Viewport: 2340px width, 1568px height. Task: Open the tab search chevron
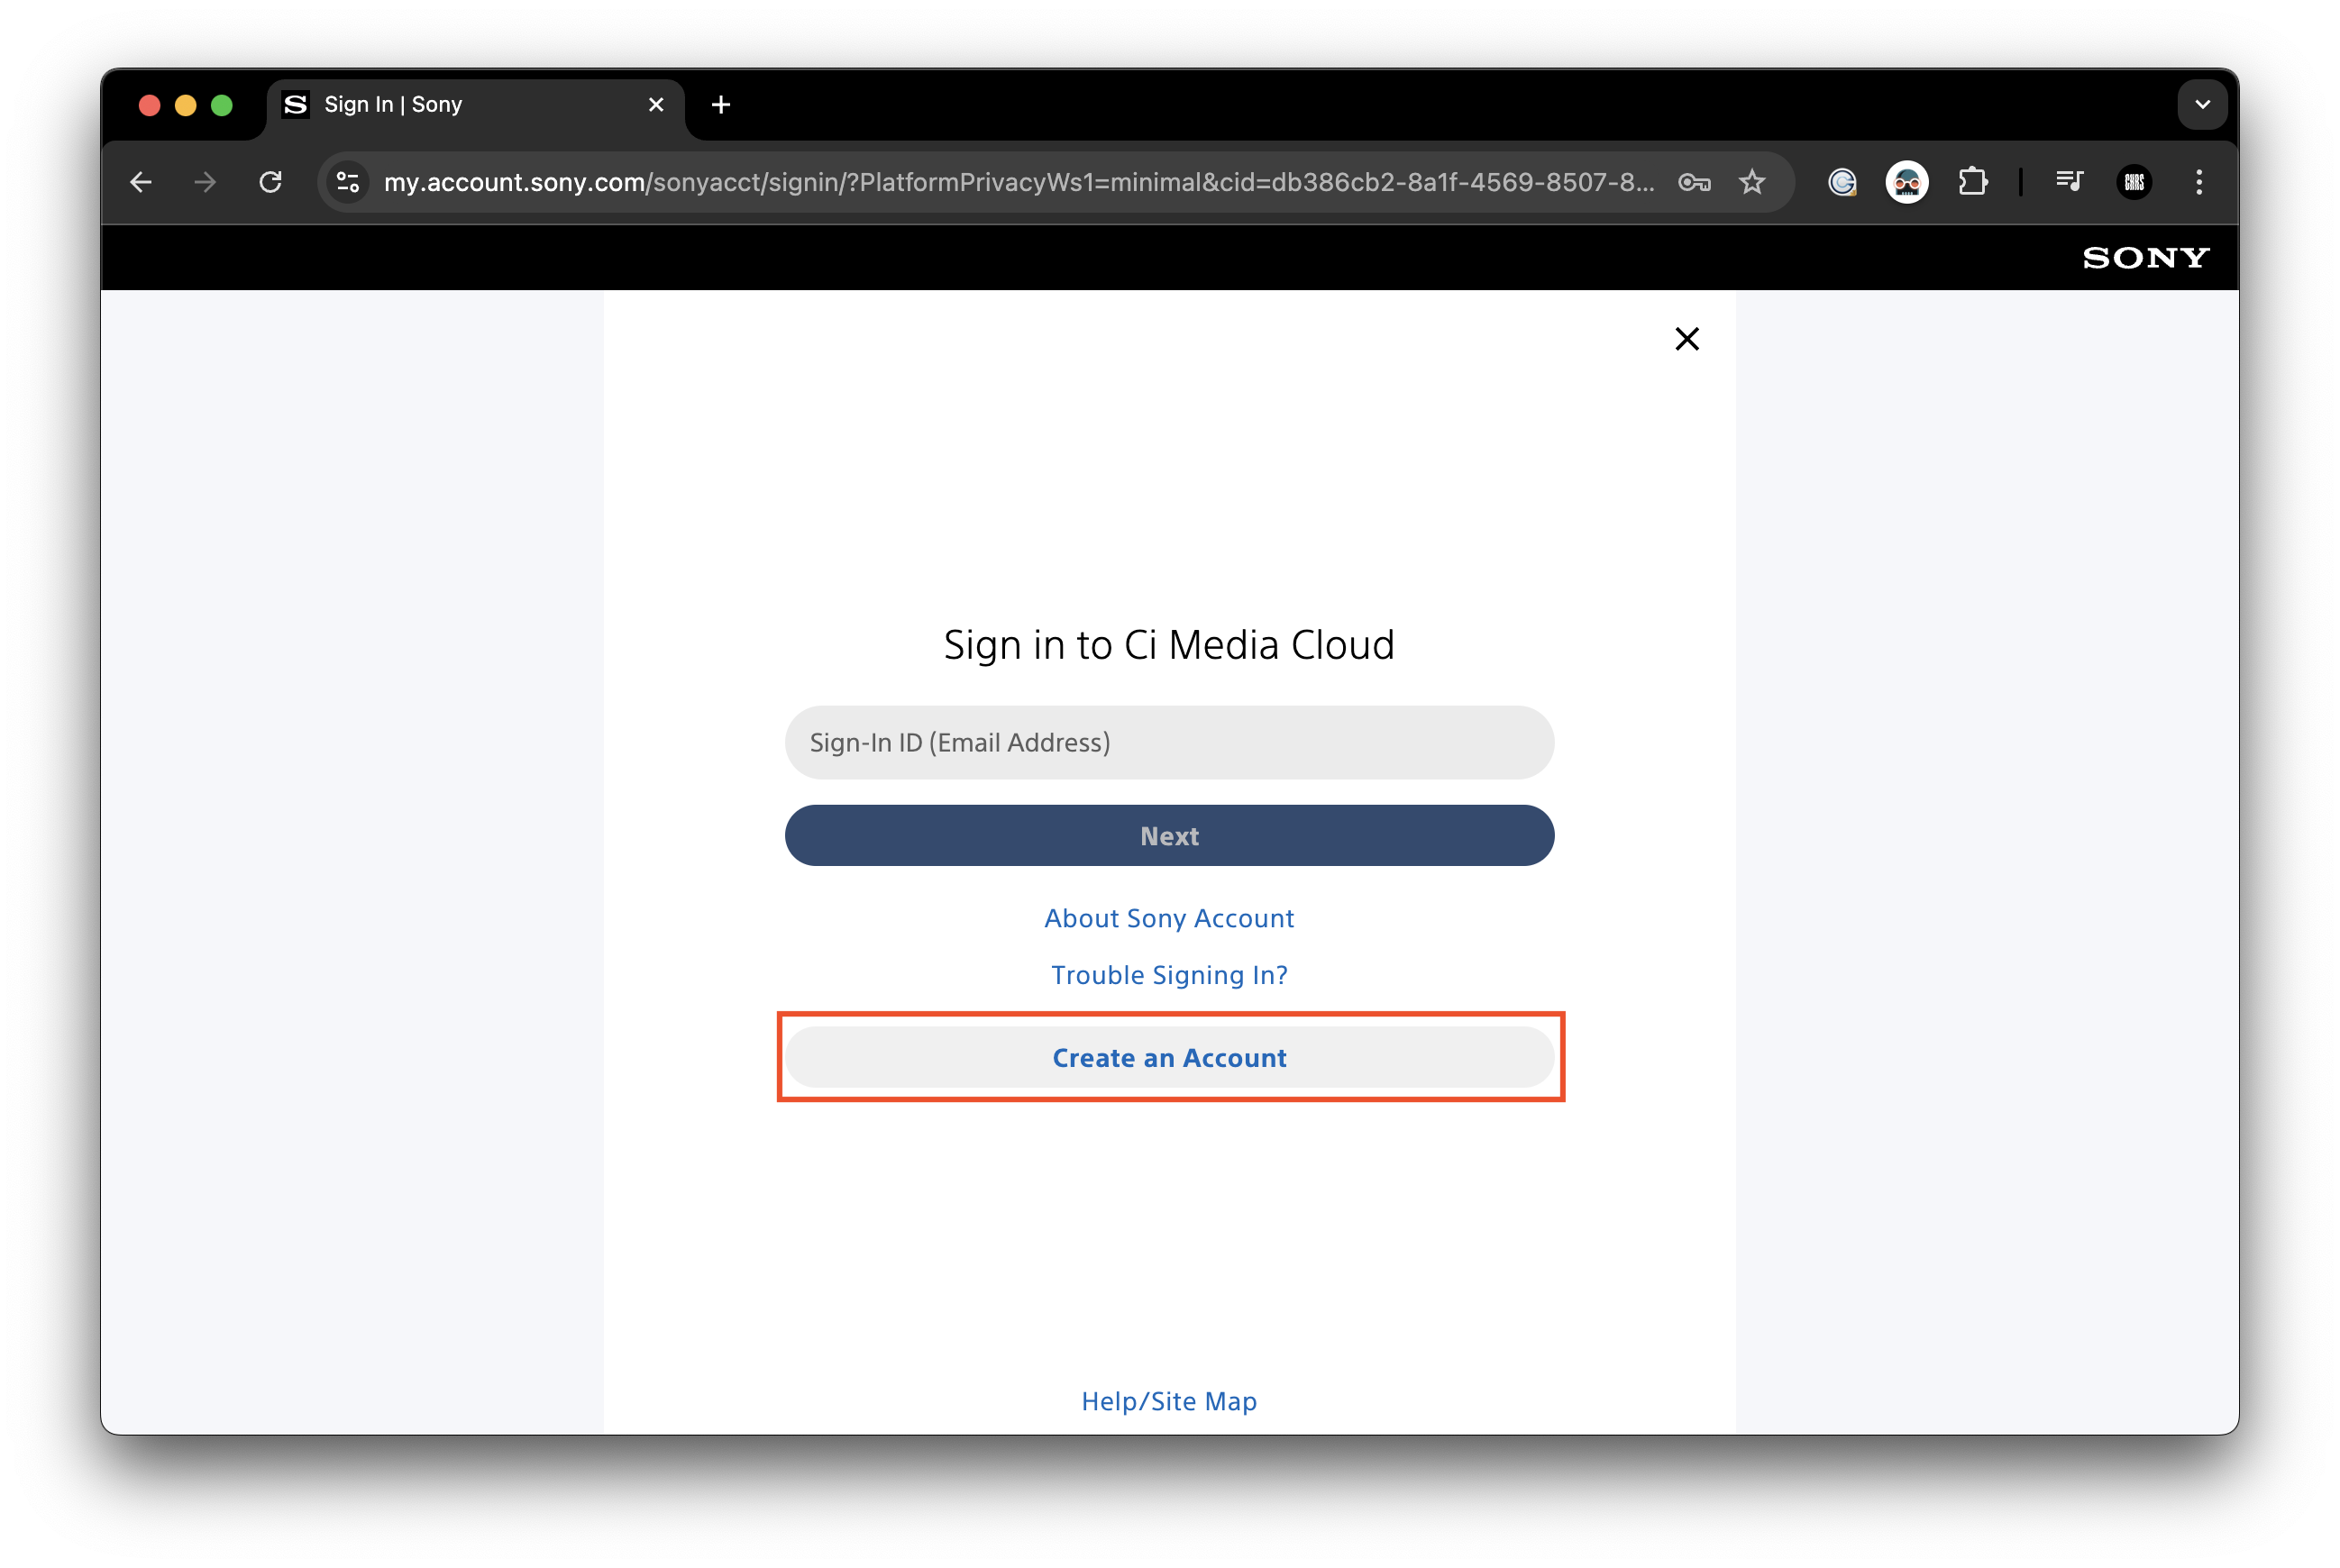(x=2201, y=104)
